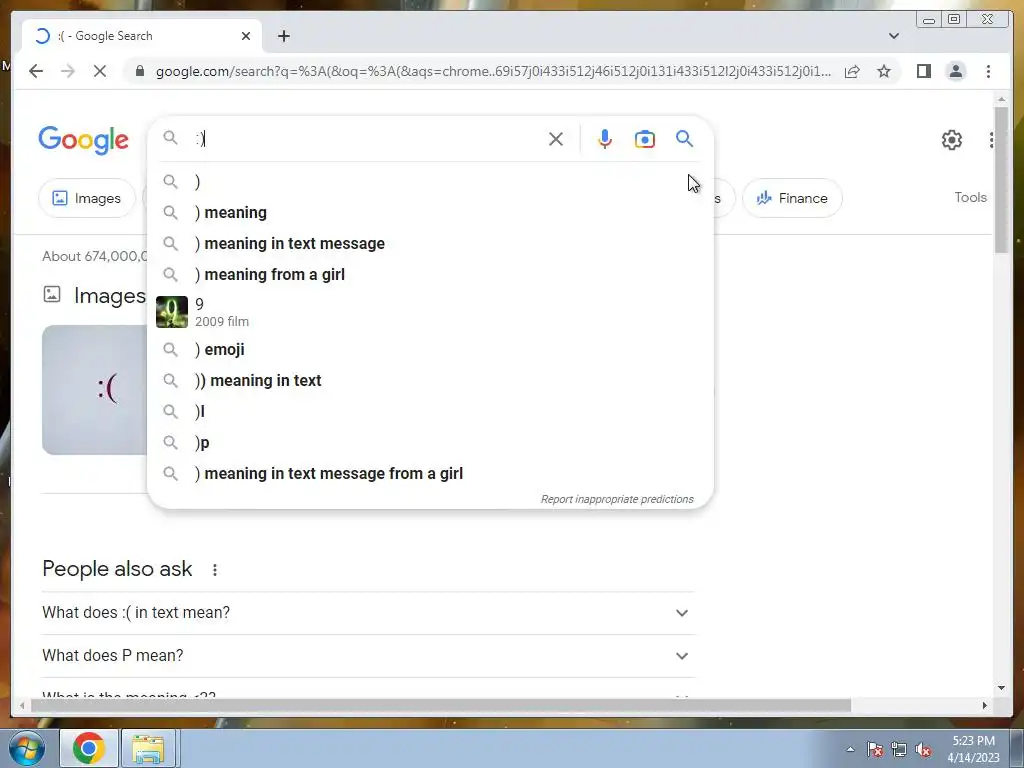The image size is (1024, 768).
Task: Pick the ')) meaning in text' suggestion
Action: pyautogui.click(x=430, y=380)
